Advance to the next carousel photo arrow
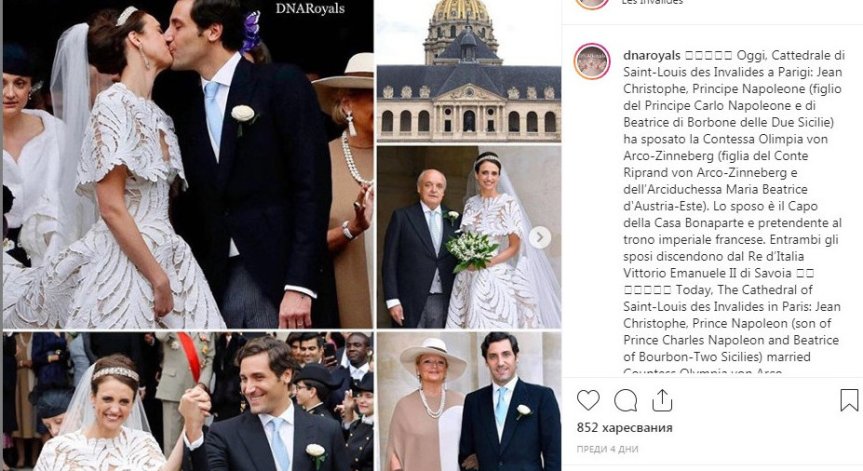Viewport: 863px width, 471px height. pyautogui.click(x=540, y=237)
